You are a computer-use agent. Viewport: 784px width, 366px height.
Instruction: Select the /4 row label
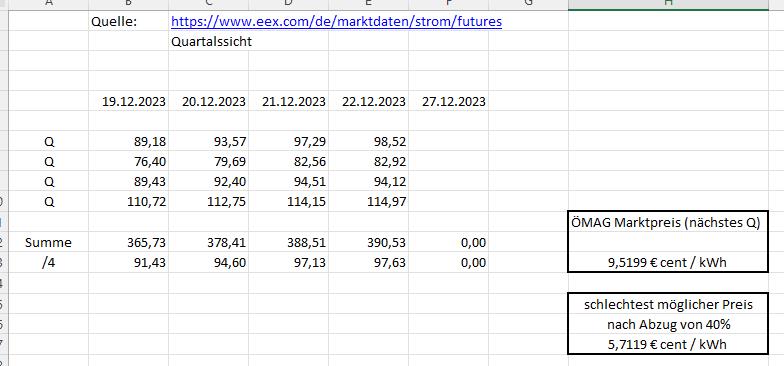[x=49, y=262]
